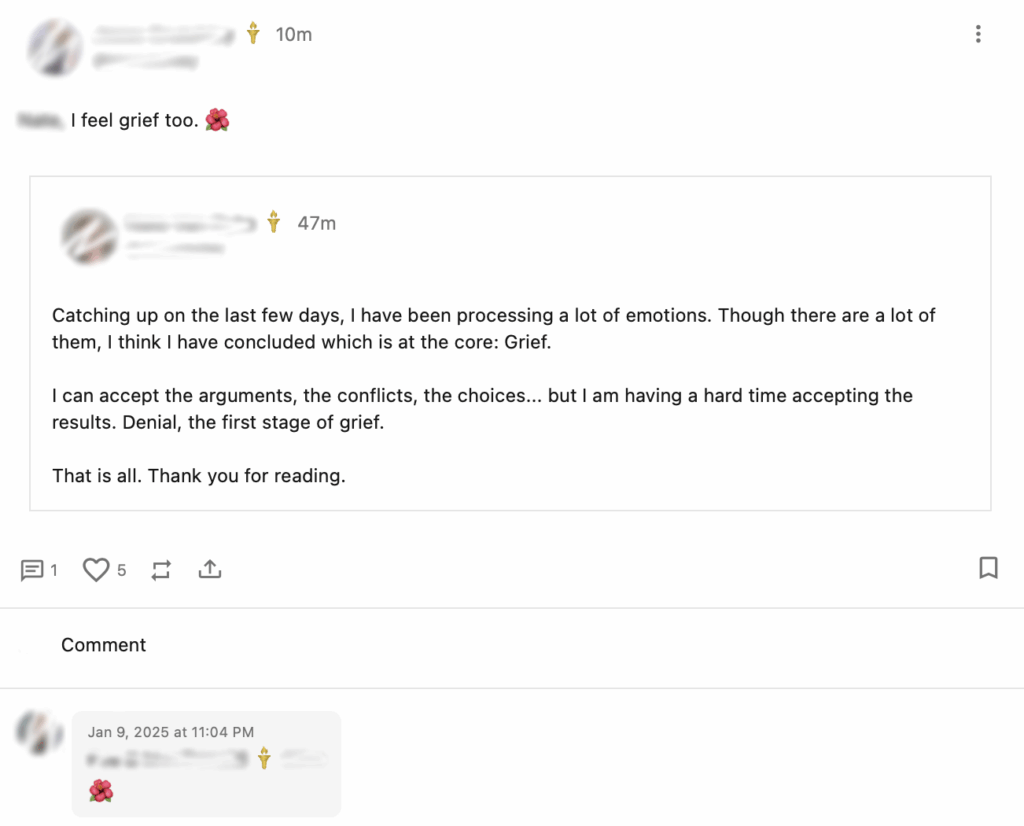Open the quoted post author's avatar
The image size is (1024, 826).
(x=88, y=235)
